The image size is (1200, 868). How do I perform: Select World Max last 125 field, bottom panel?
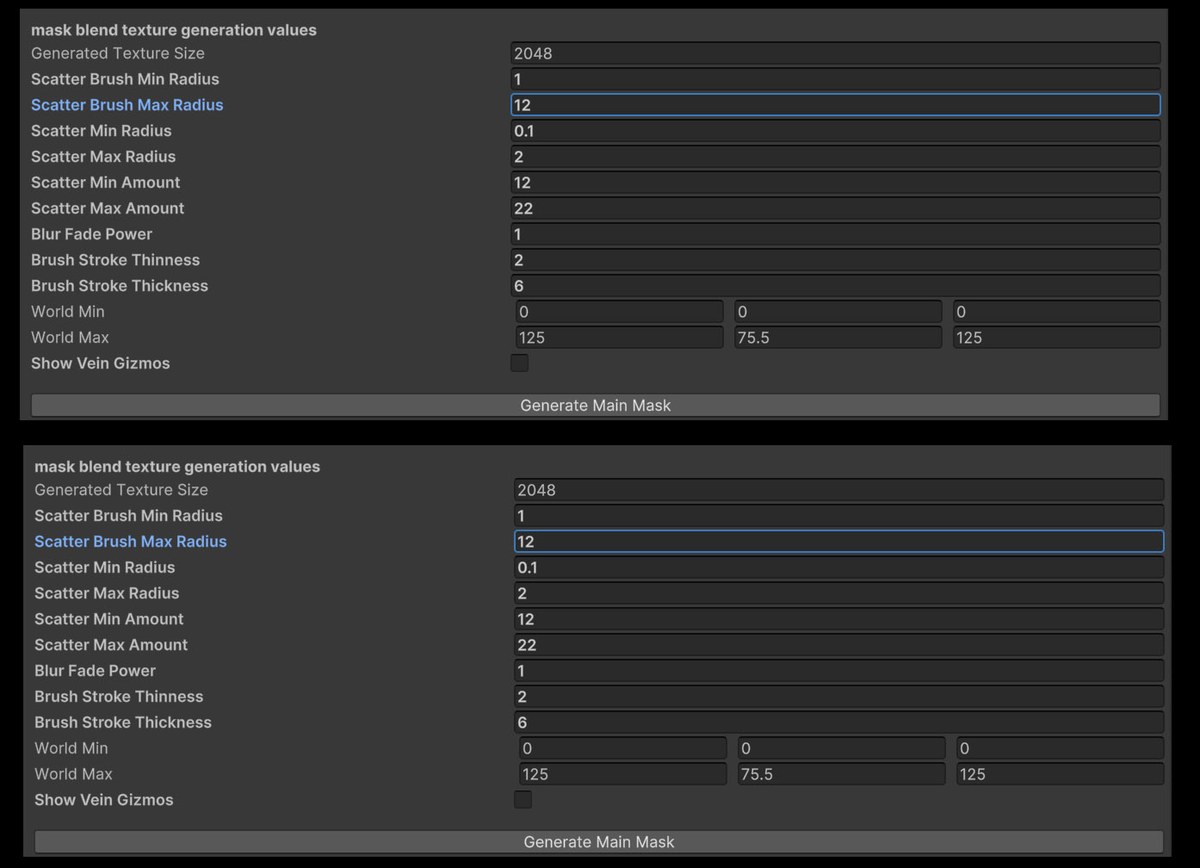(x=1060, y=774)
